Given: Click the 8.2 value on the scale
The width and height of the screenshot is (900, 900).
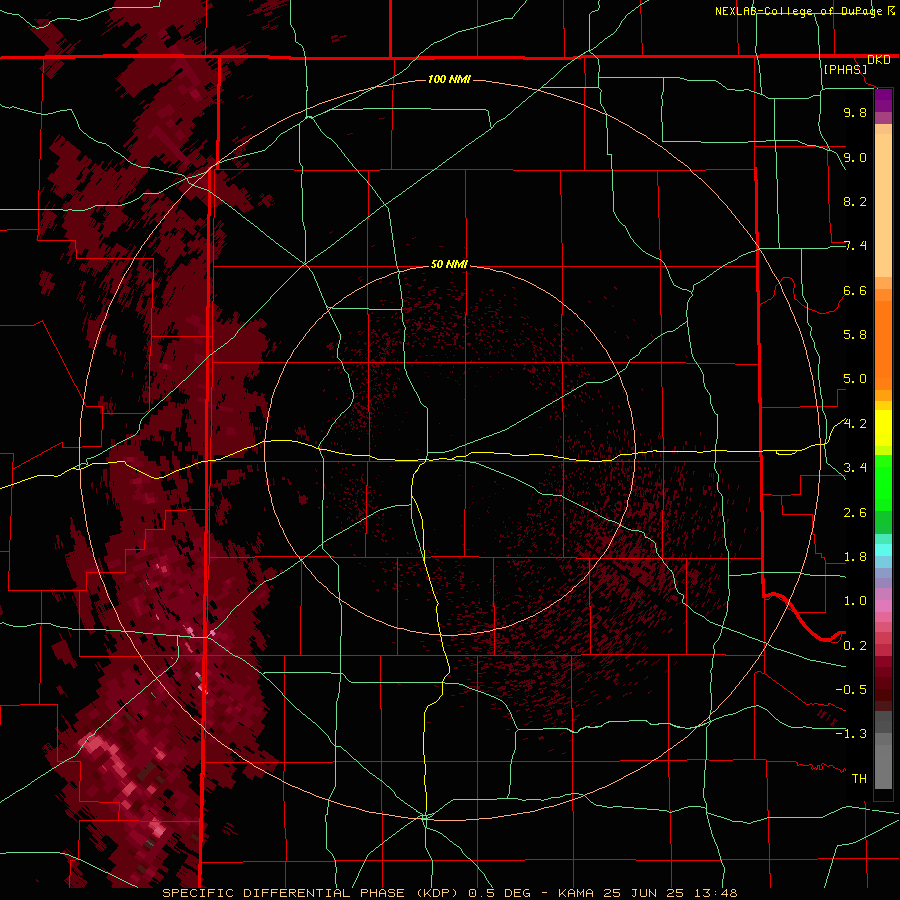Looking at the screenshot, I should [855, 201].
